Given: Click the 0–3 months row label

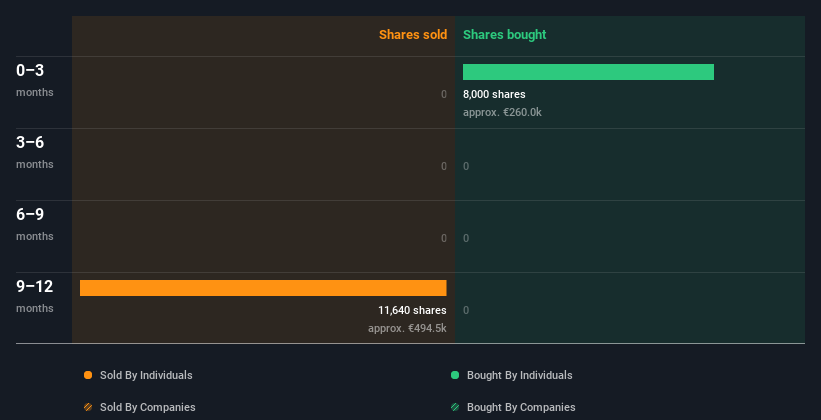Looking at the screenshot, I should (35, 80).
